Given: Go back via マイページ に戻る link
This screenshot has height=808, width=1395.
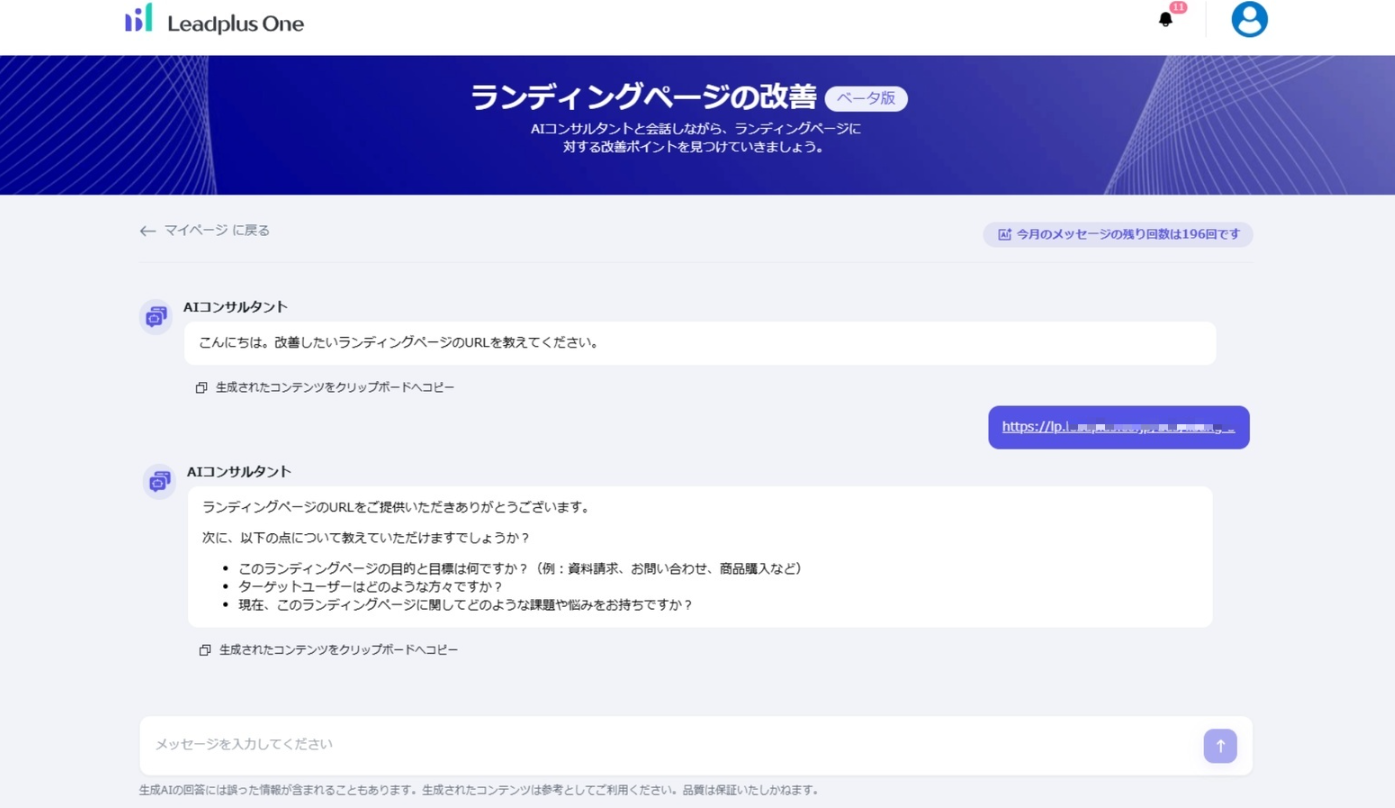Looking at the screenshot, I should pos(217,230).
